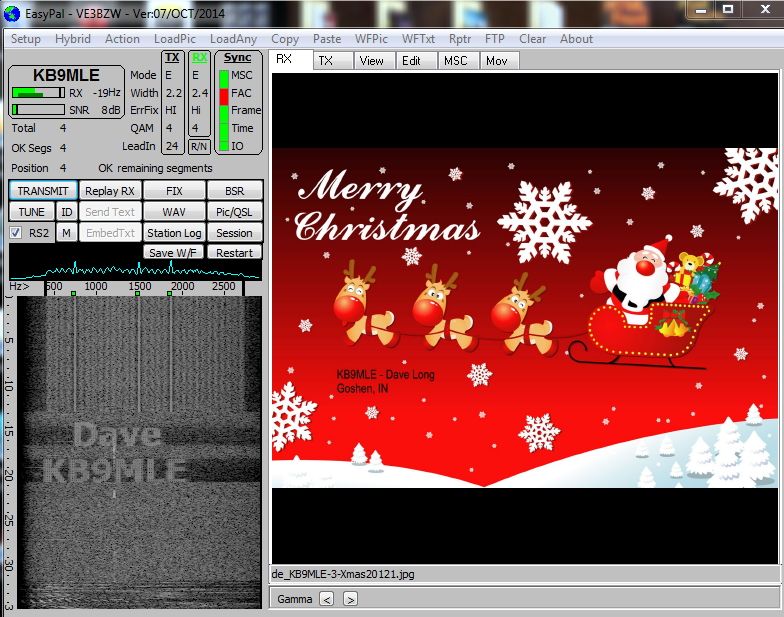Click the TX Mode value E
This screenshot has width=784, height=617.
click(x=168, y=76)
